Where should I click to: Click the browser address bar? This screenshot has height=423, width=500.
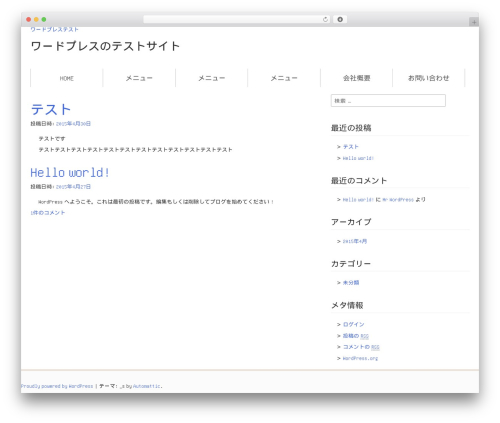coord(236,19)
